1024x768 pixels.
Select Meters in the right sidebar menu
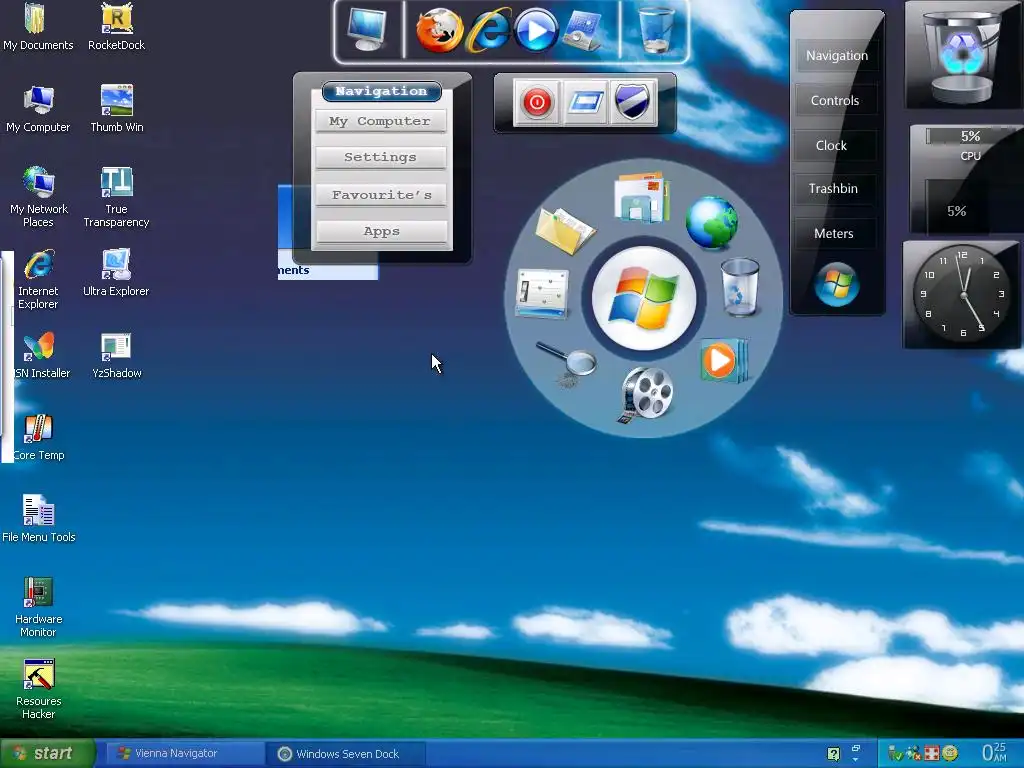point(833,233)
